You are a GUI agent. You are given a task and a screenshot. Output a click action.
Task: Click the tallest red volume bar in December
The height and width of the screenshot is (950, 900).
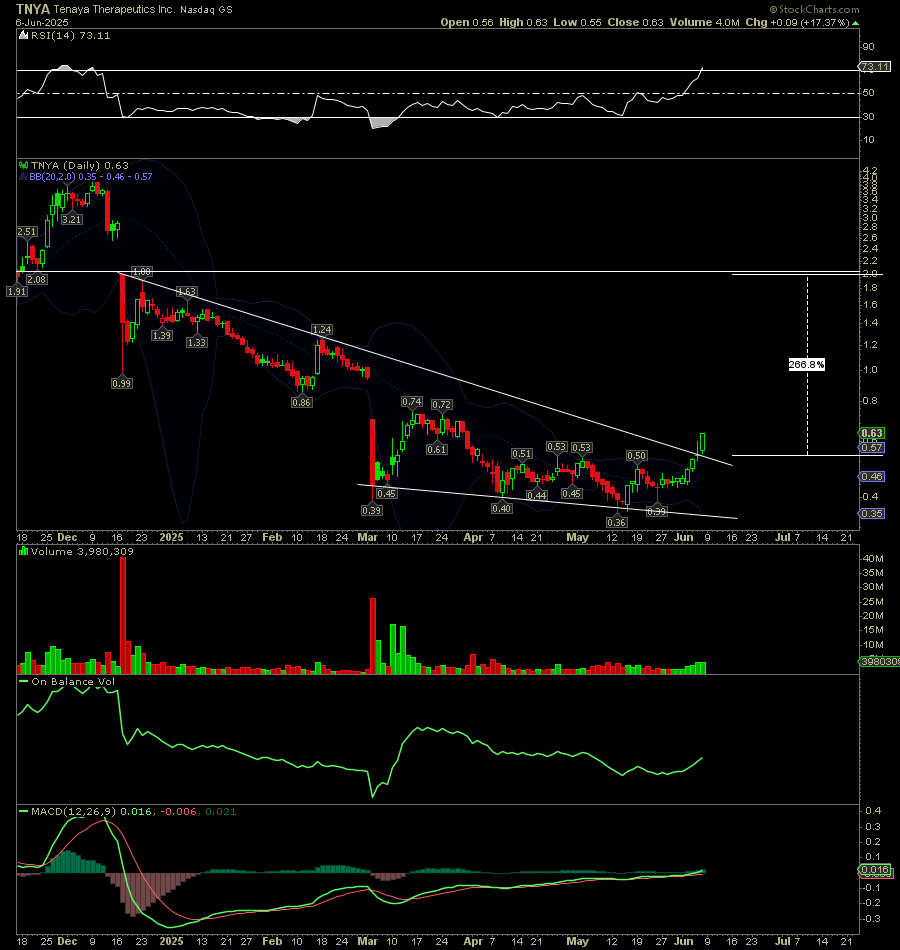123,616
